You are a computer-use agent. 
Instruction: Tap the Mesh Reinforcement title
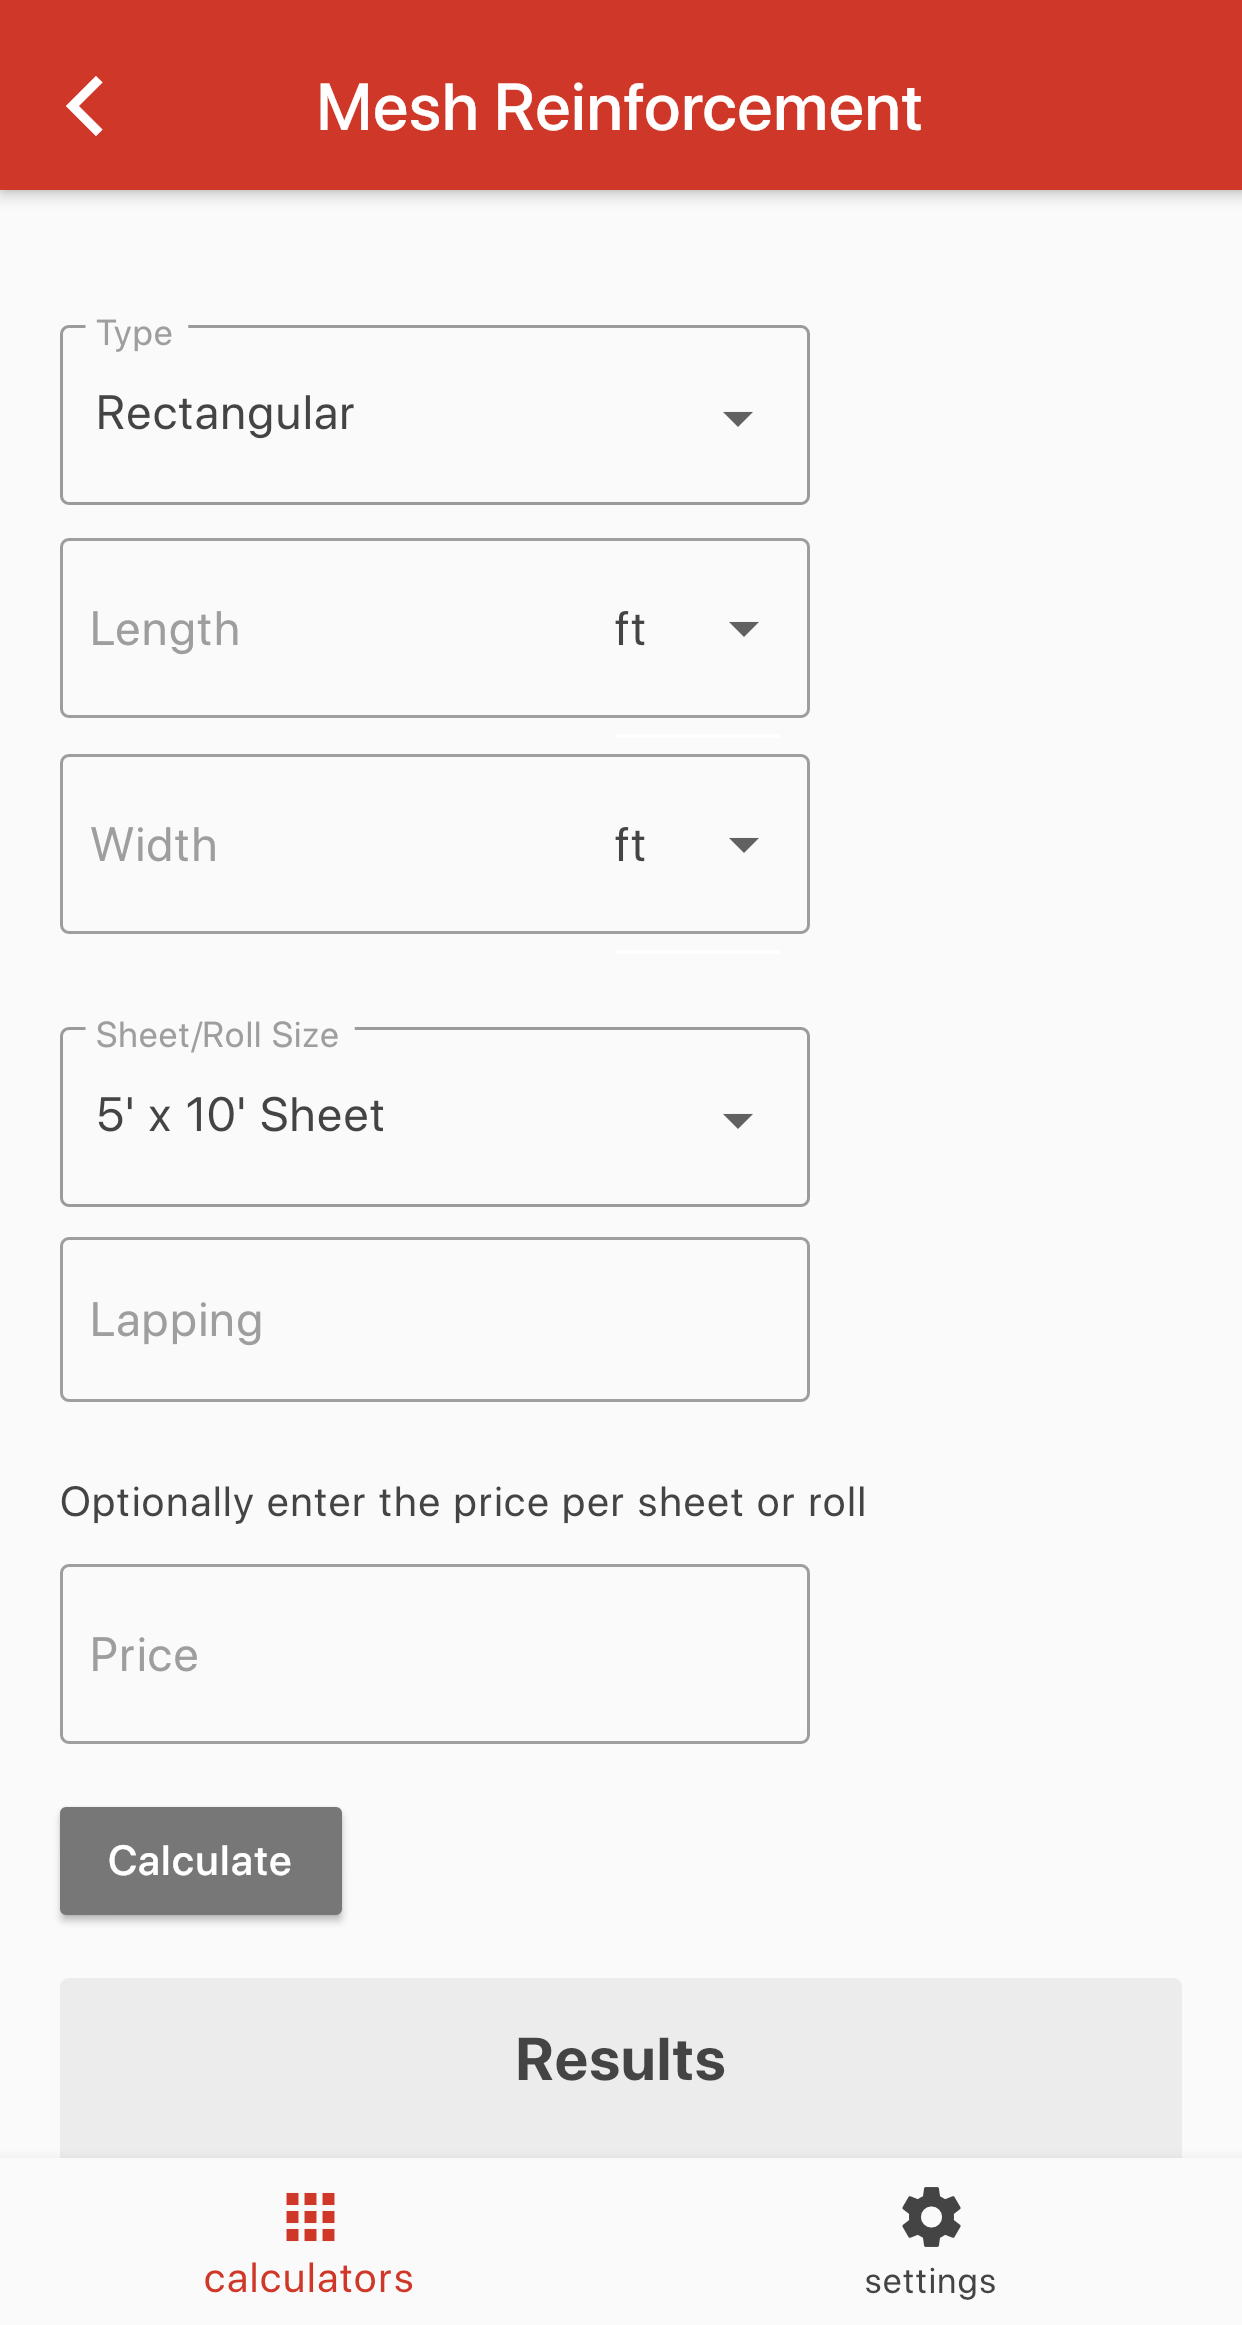click(619, 107)
